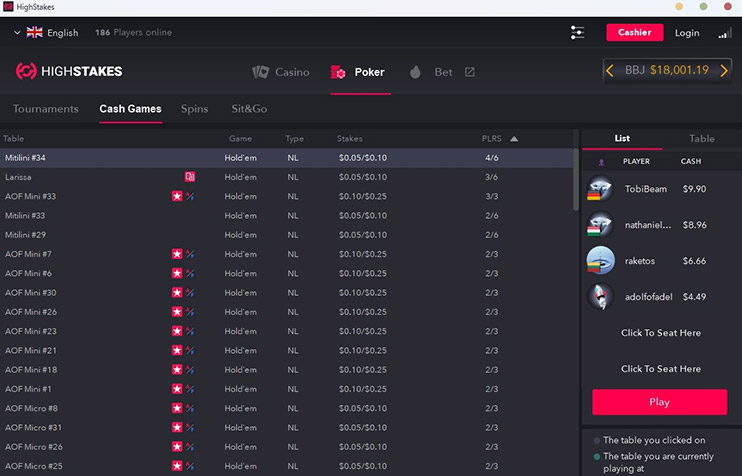Switch to the Tournaments tab
The height and width of the screenshot is (476, 742).
46,109
